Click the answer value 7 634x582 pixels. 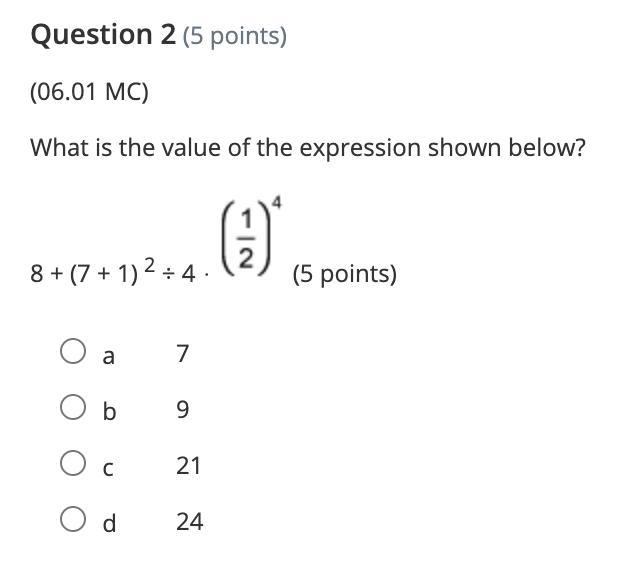click(x=182, y=354)
